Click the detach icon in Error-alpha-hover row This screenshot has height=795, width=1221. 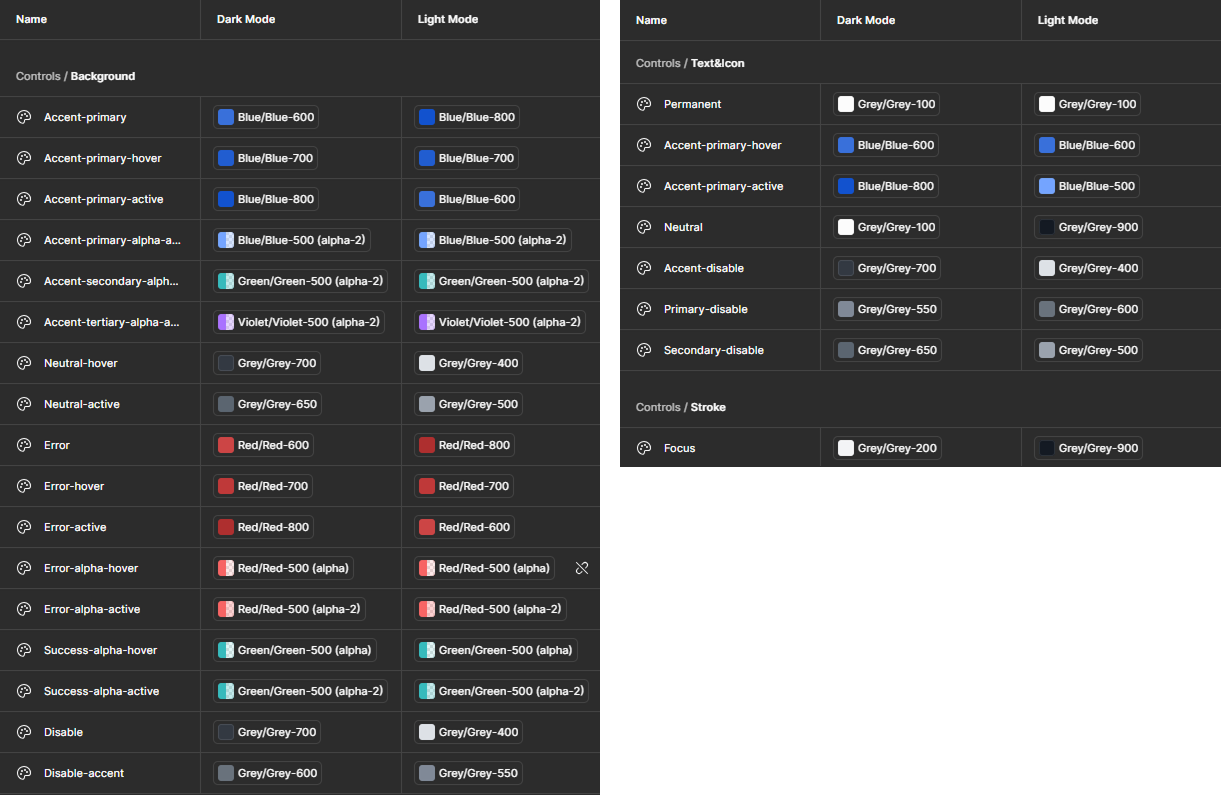coord(582,568)
